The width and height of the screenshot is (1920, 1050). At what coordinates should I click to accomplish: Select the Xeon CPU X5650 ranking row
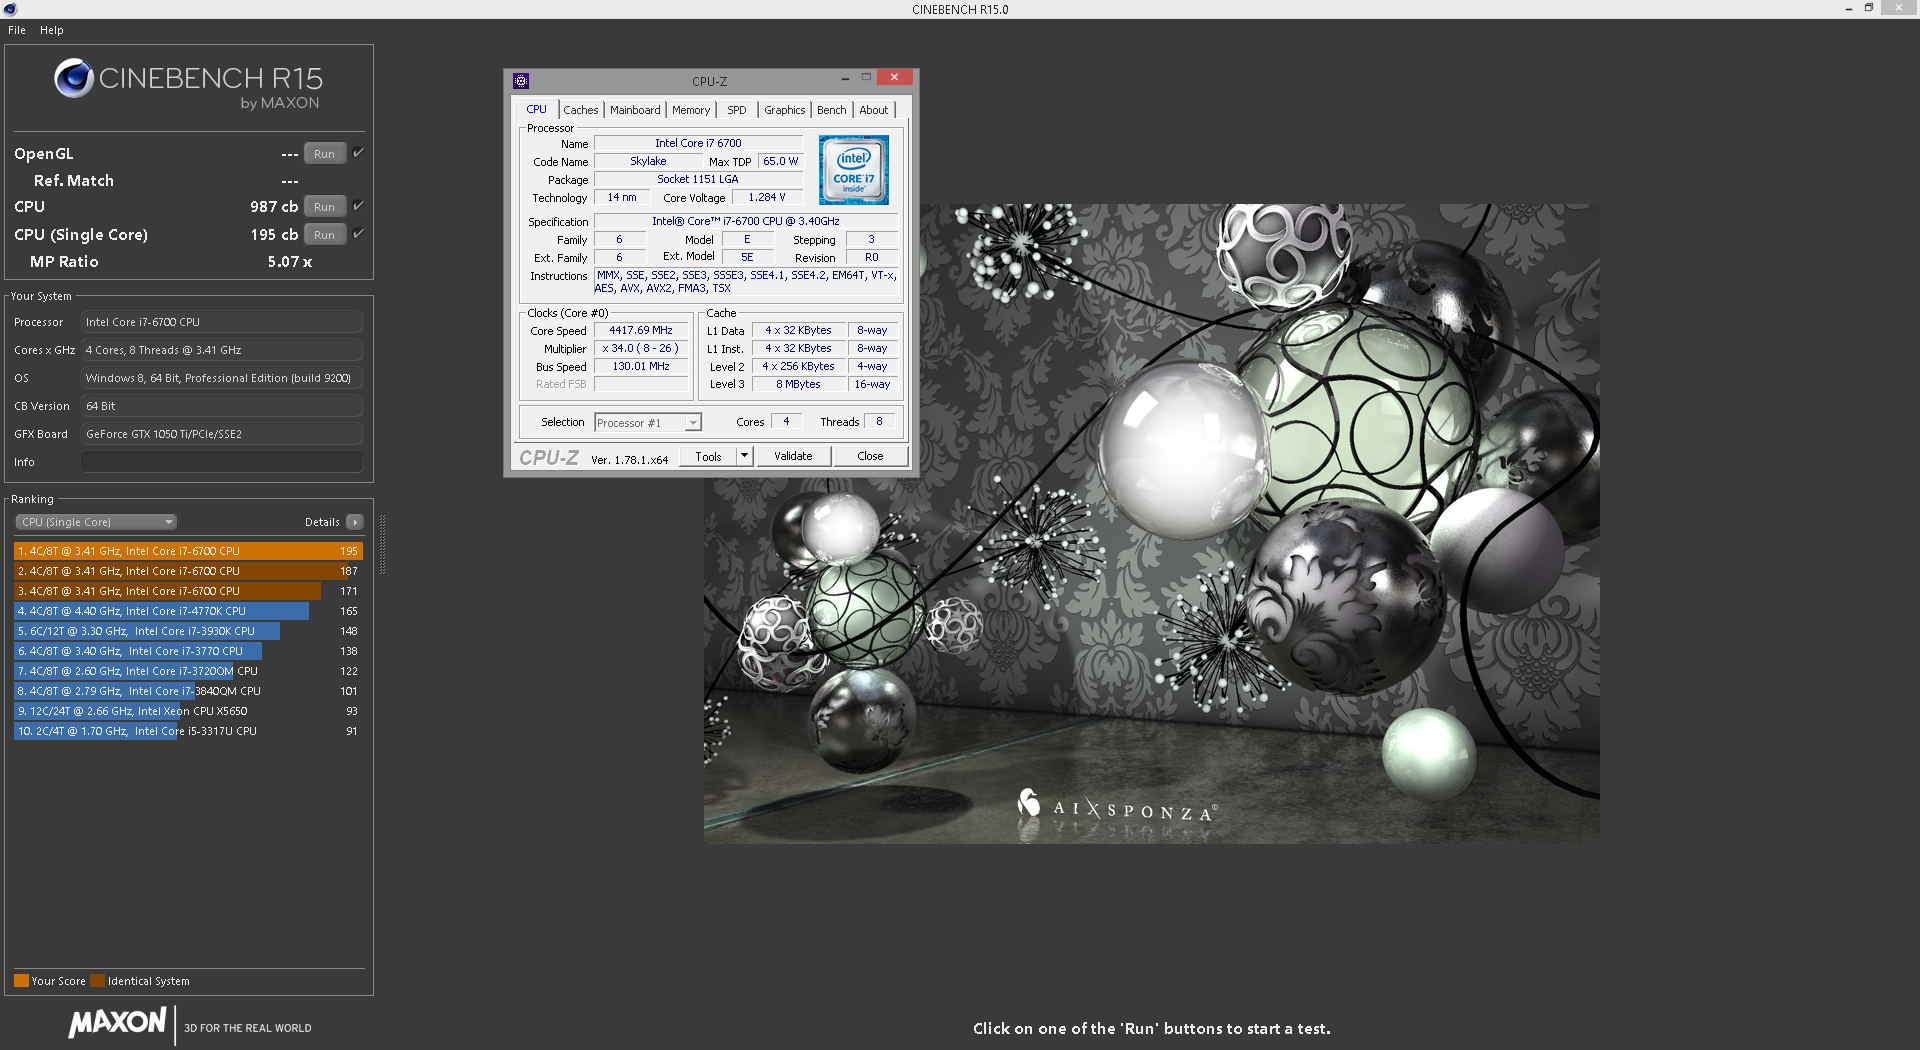pyautogui.click(x=188, y=711)
